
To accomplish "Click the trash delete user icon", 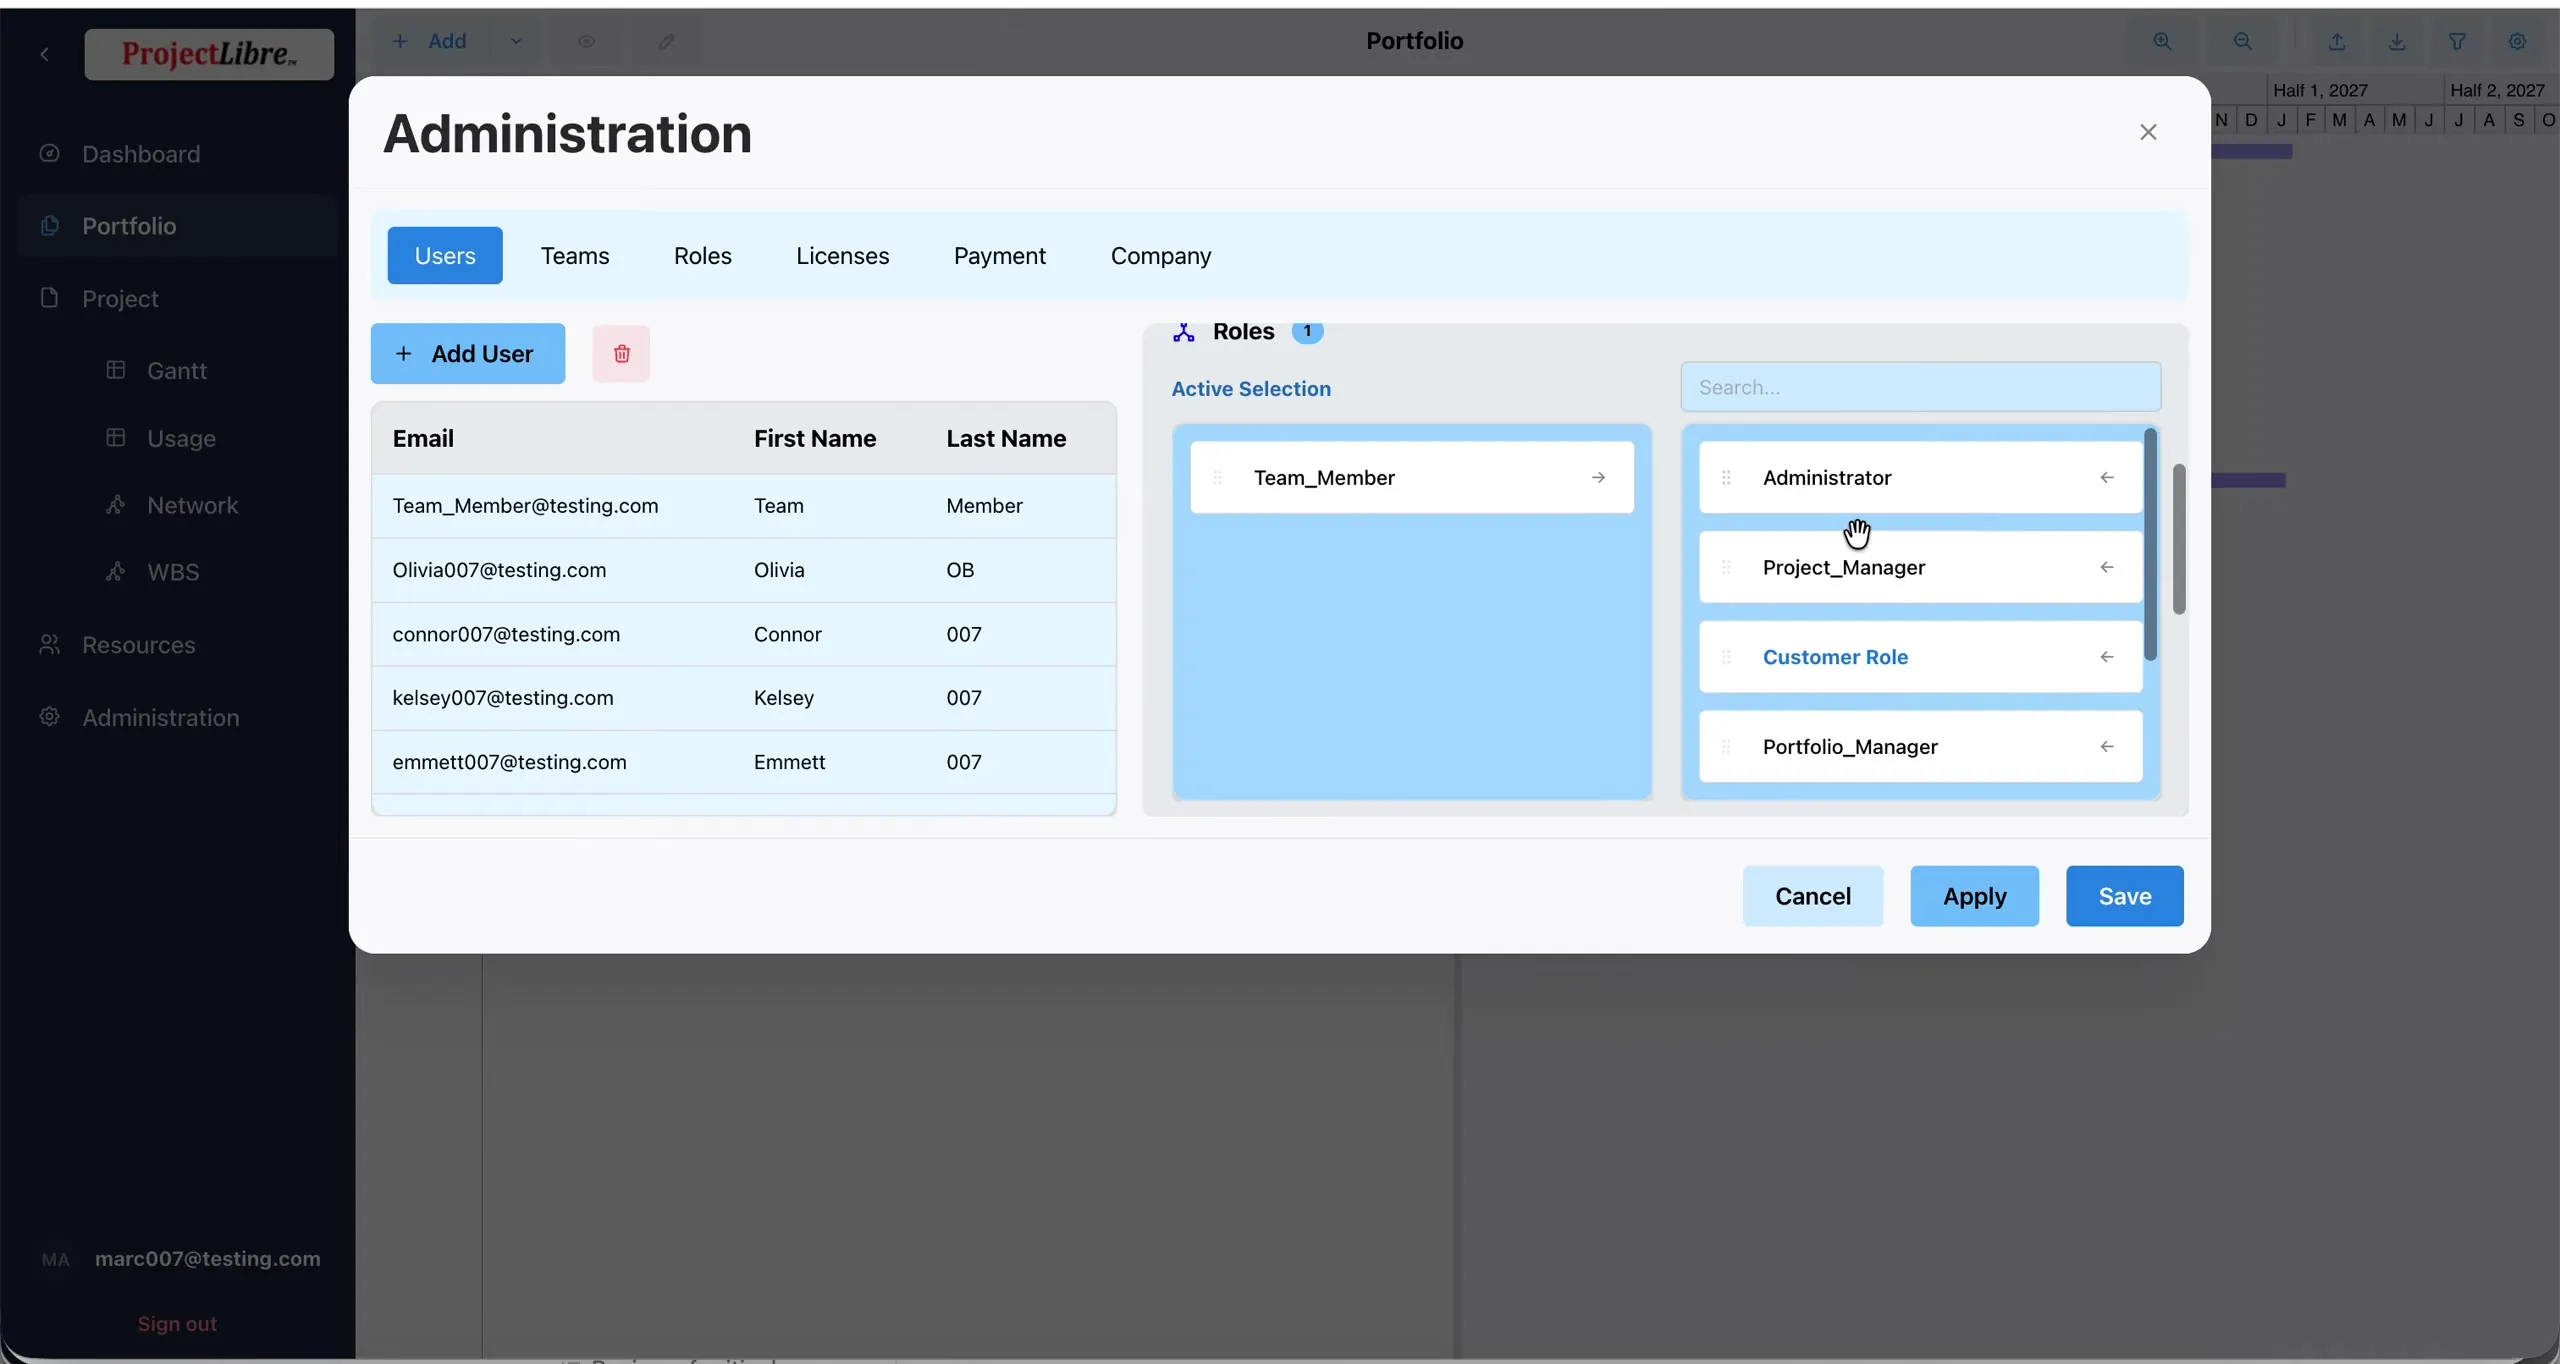I will click(x=621, y=354).
